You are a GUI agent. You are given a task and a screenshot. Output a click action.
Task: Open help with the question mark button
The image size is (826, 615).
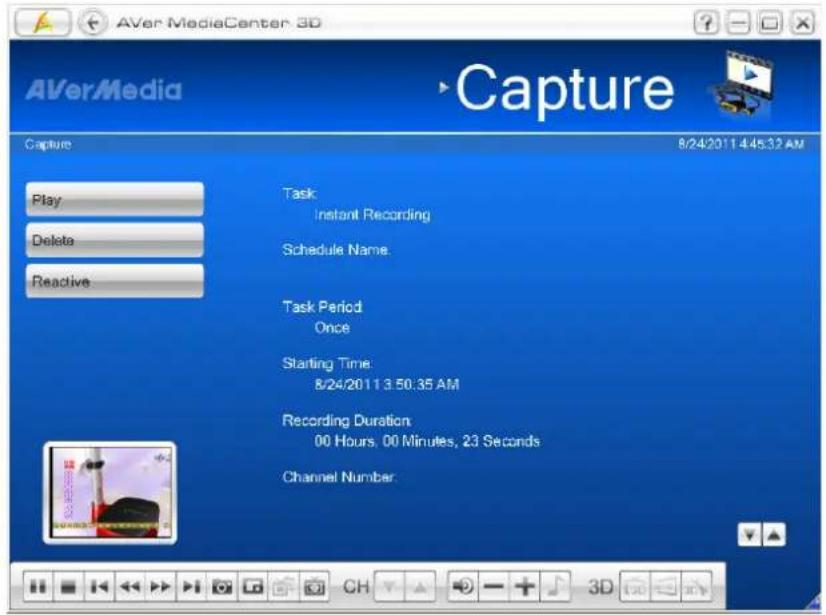point(706,23)
